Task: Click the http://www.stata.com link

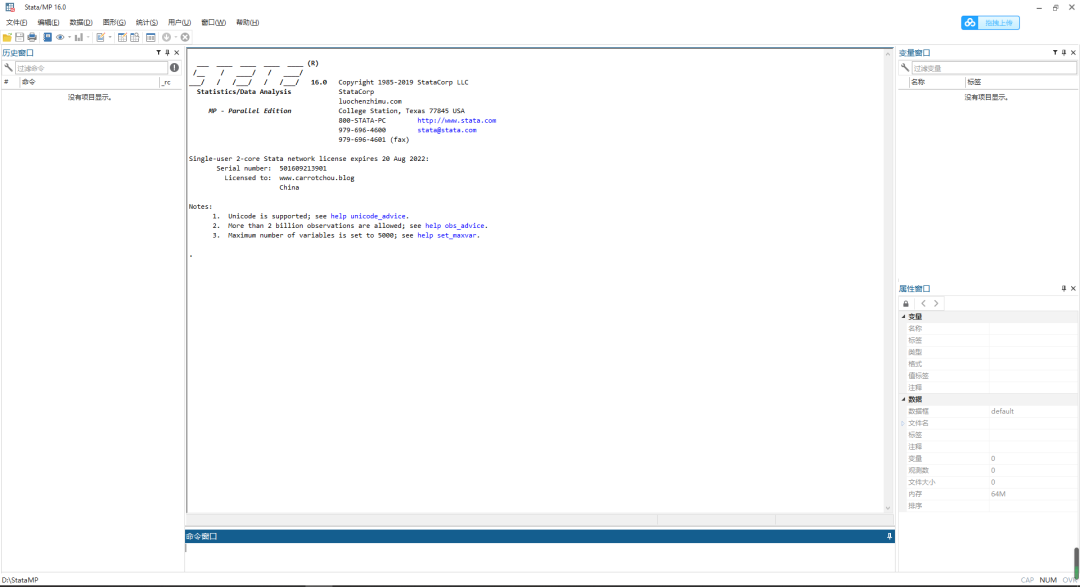Action: tap(457, 120)
